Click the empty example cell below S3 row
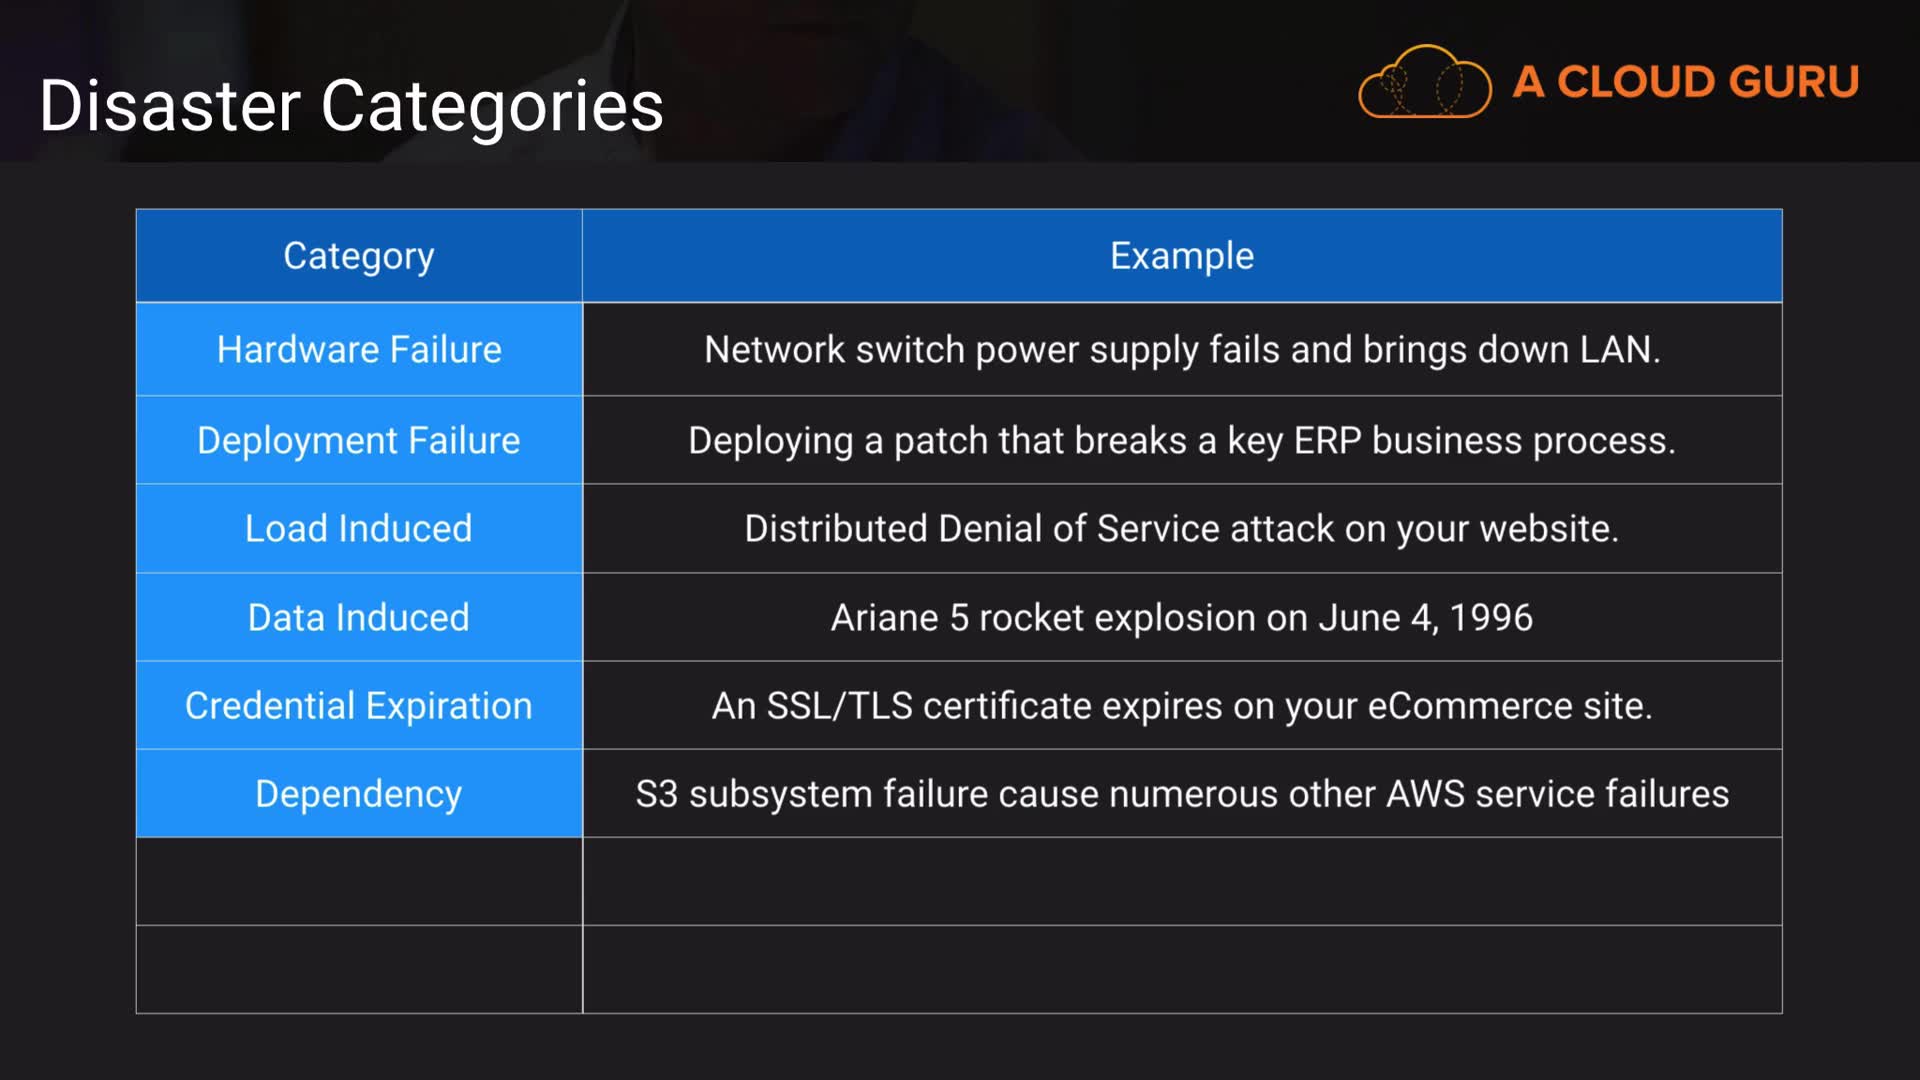This screenshot has height=1080, width=1920. pyautogui.click(x=1181, y=882)
